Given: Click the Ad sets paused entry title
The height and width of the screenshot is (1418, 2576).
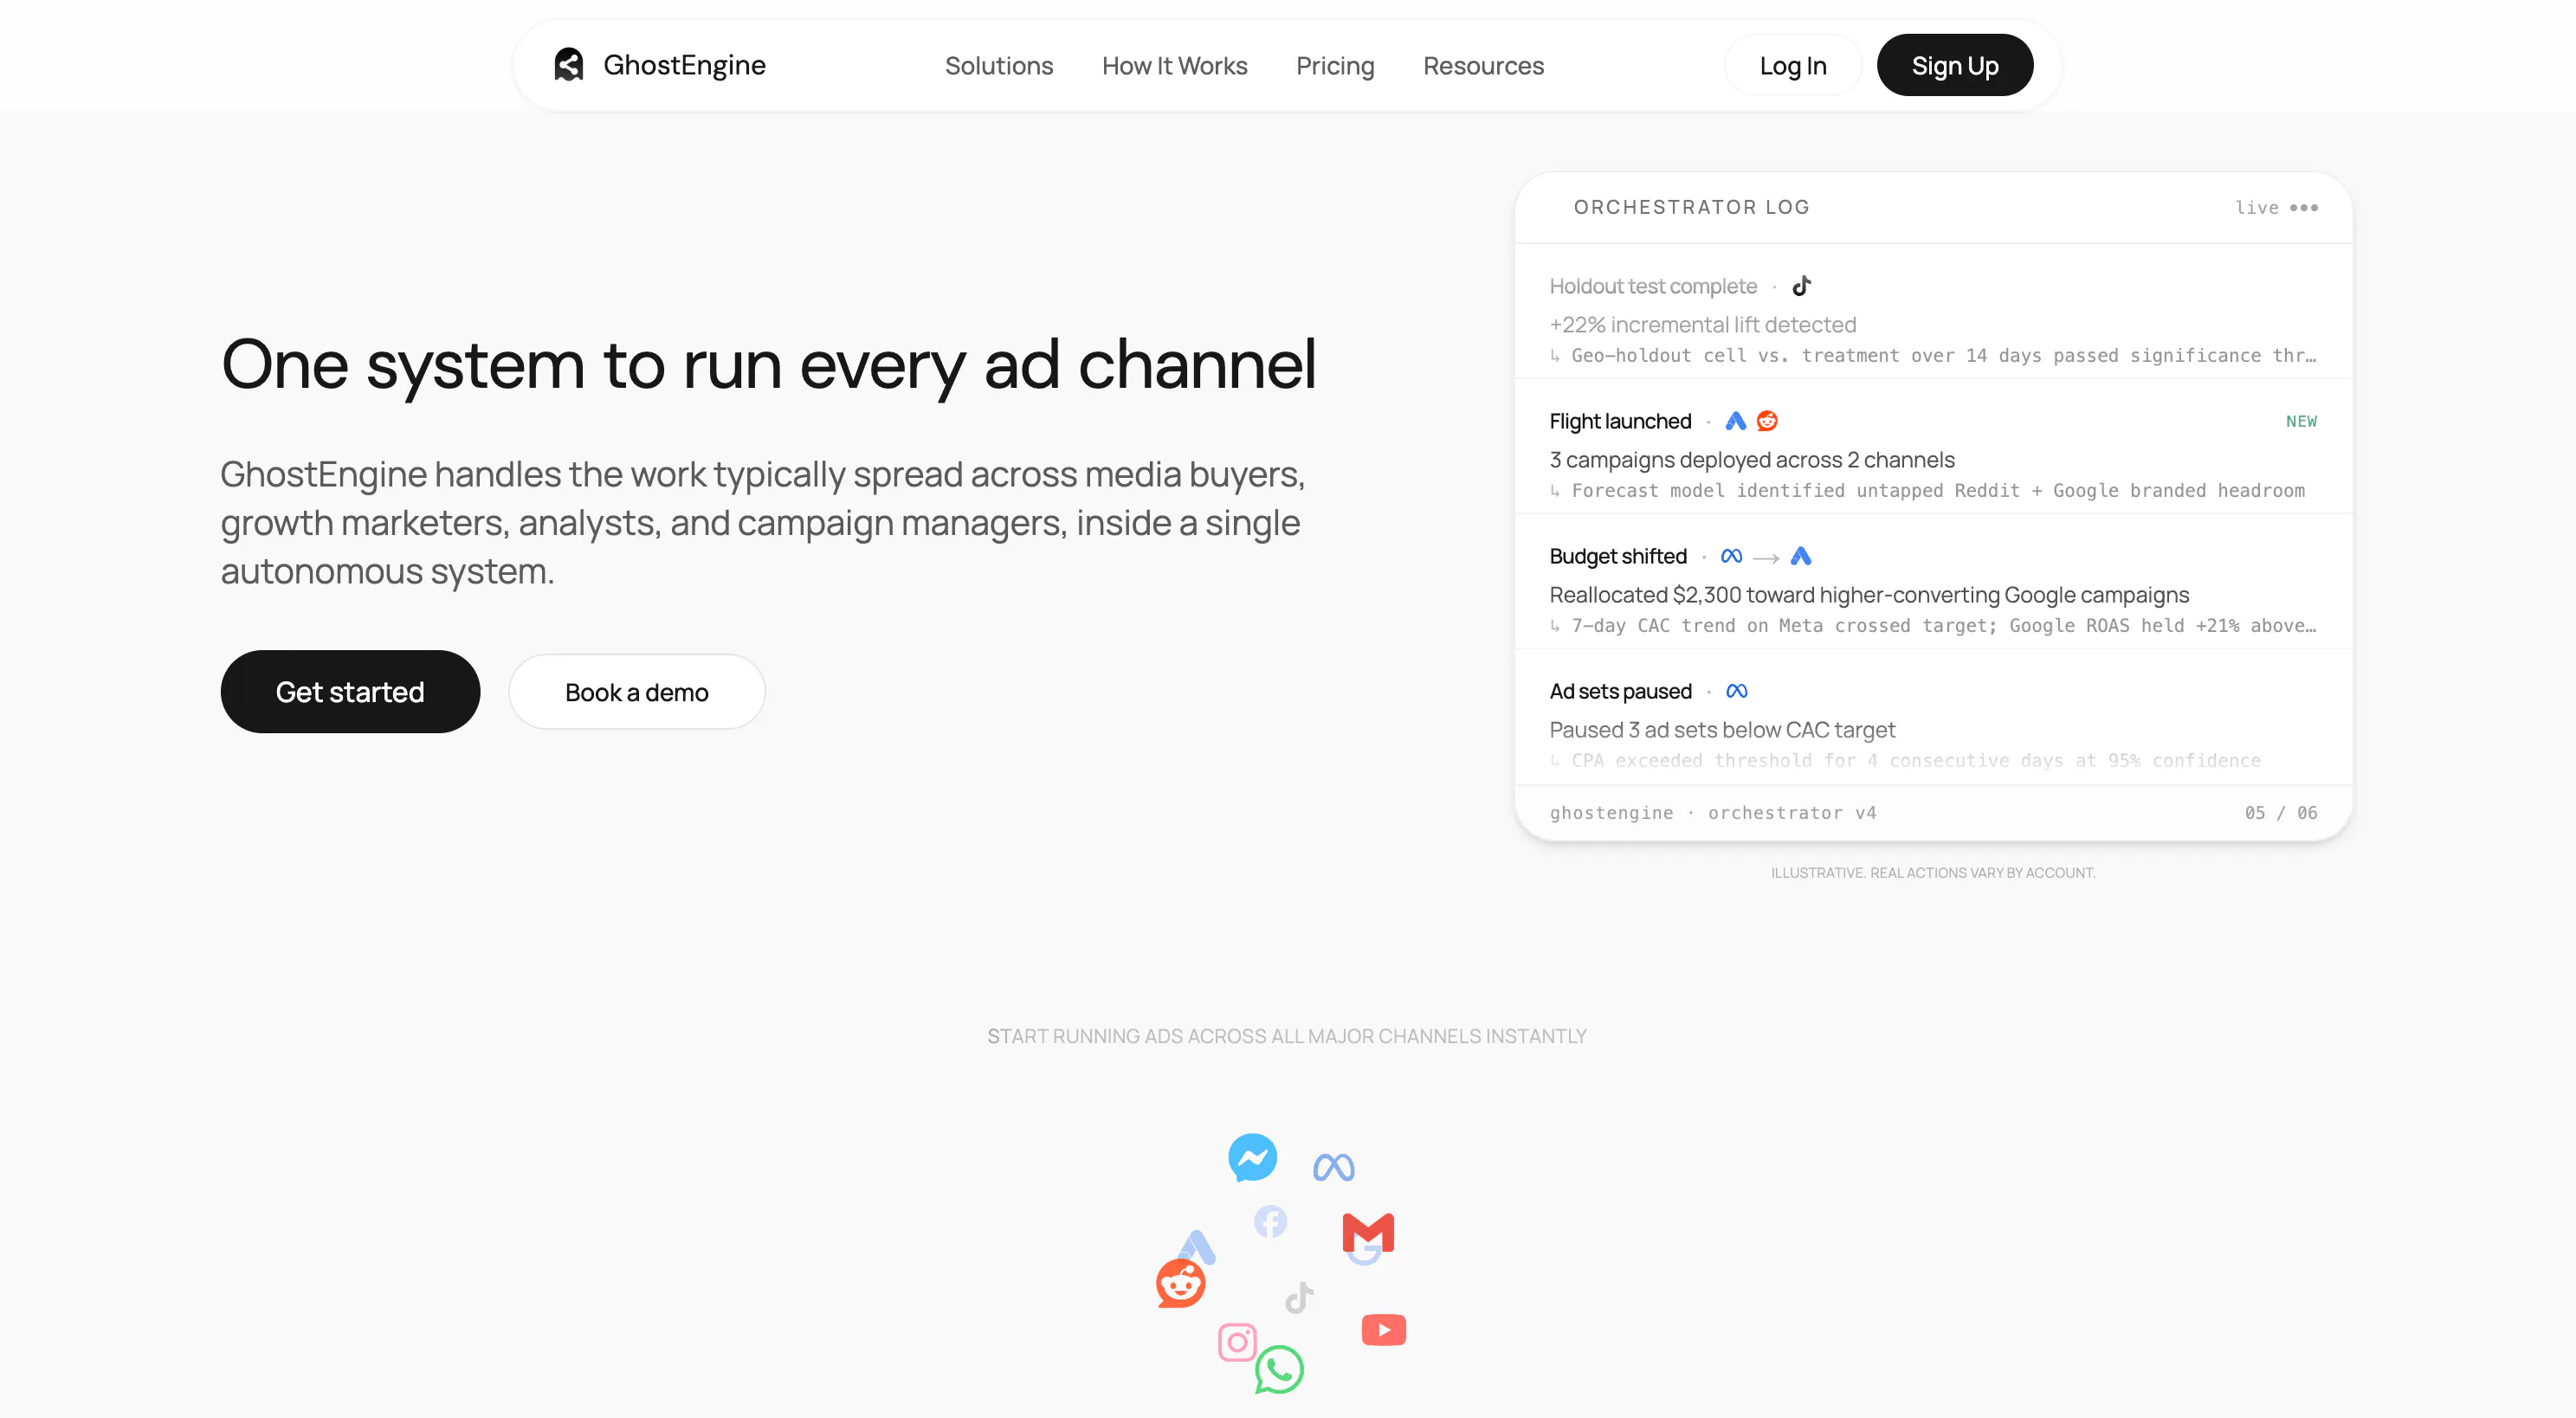Looking at the screenshot, I should click(x=1621, y=692).
